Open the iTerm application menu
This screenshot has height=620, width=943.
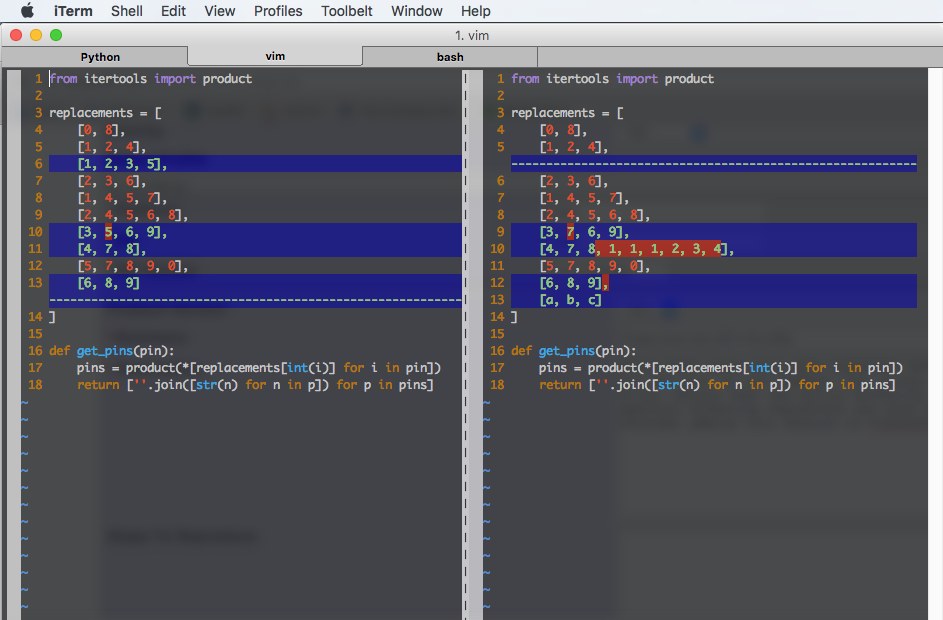pyautogui.click(x=73, y=11)
